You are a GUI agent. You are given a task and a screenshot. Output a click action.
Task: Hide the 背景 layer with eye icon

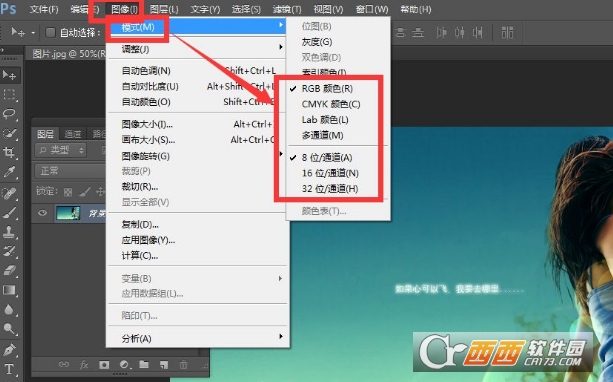point(42,213)
